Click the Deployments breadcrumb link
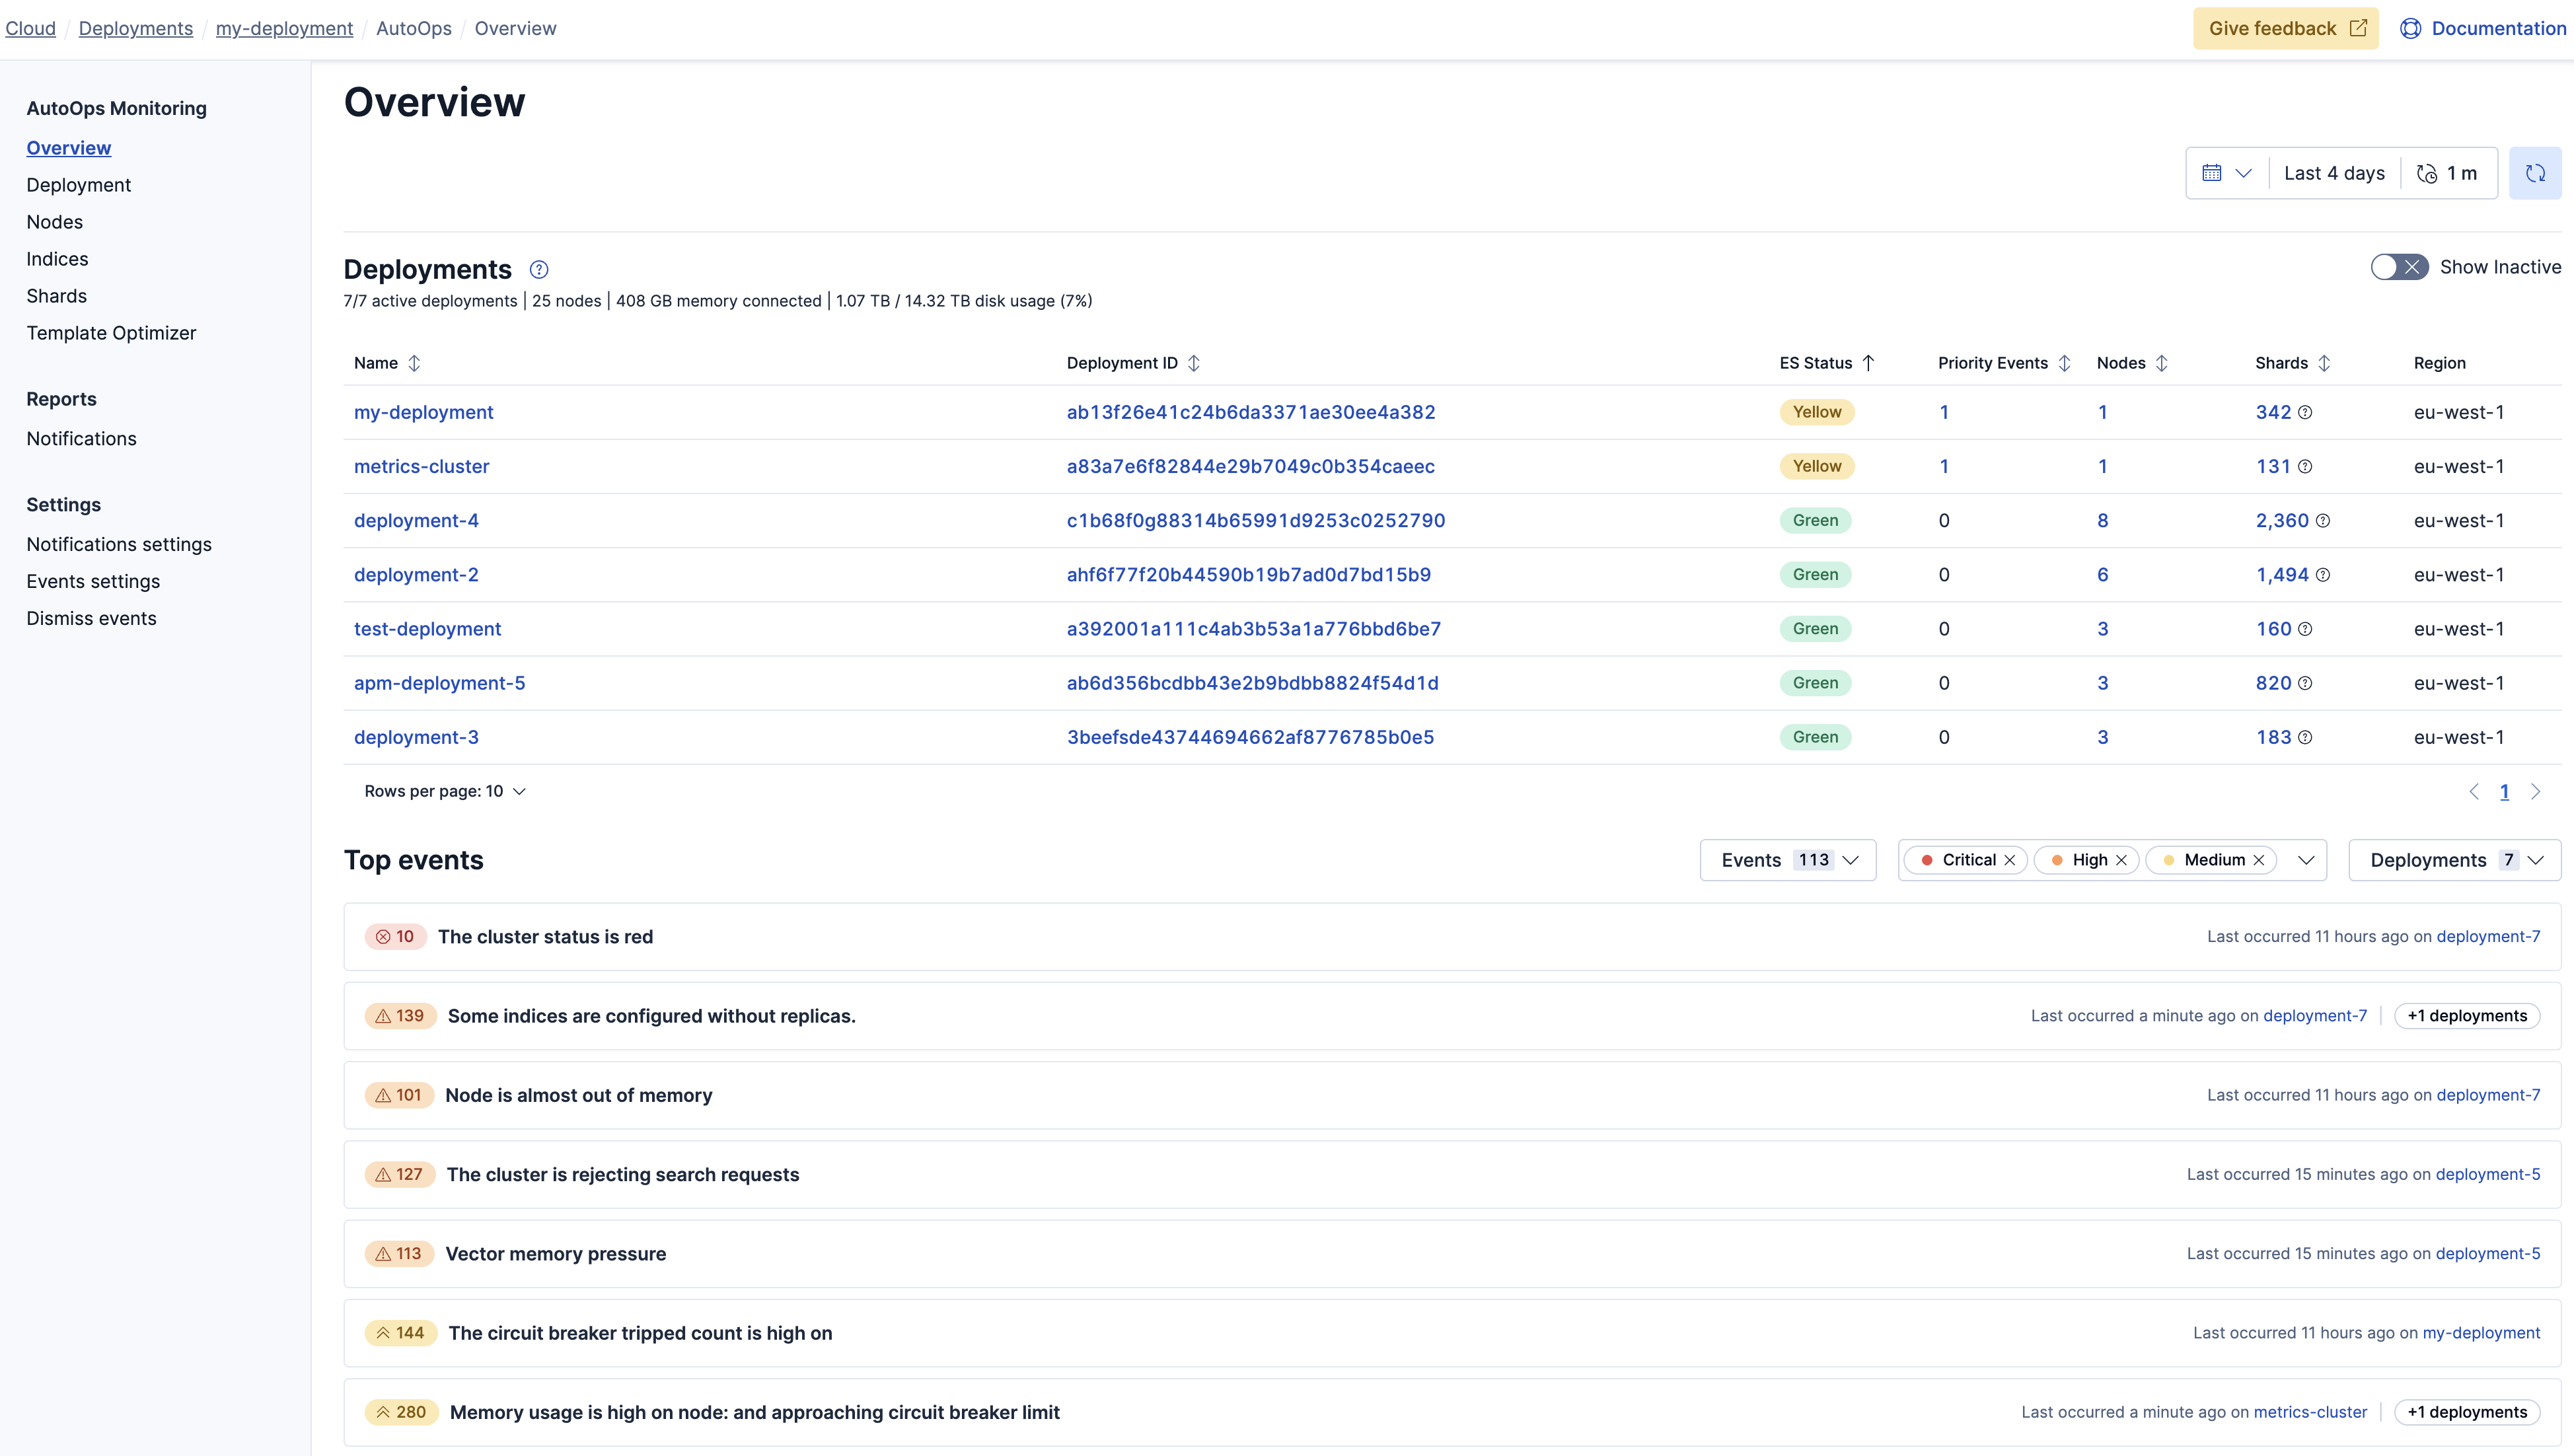The height and width of the screenshot is (1456, 2574). [136, 28]
